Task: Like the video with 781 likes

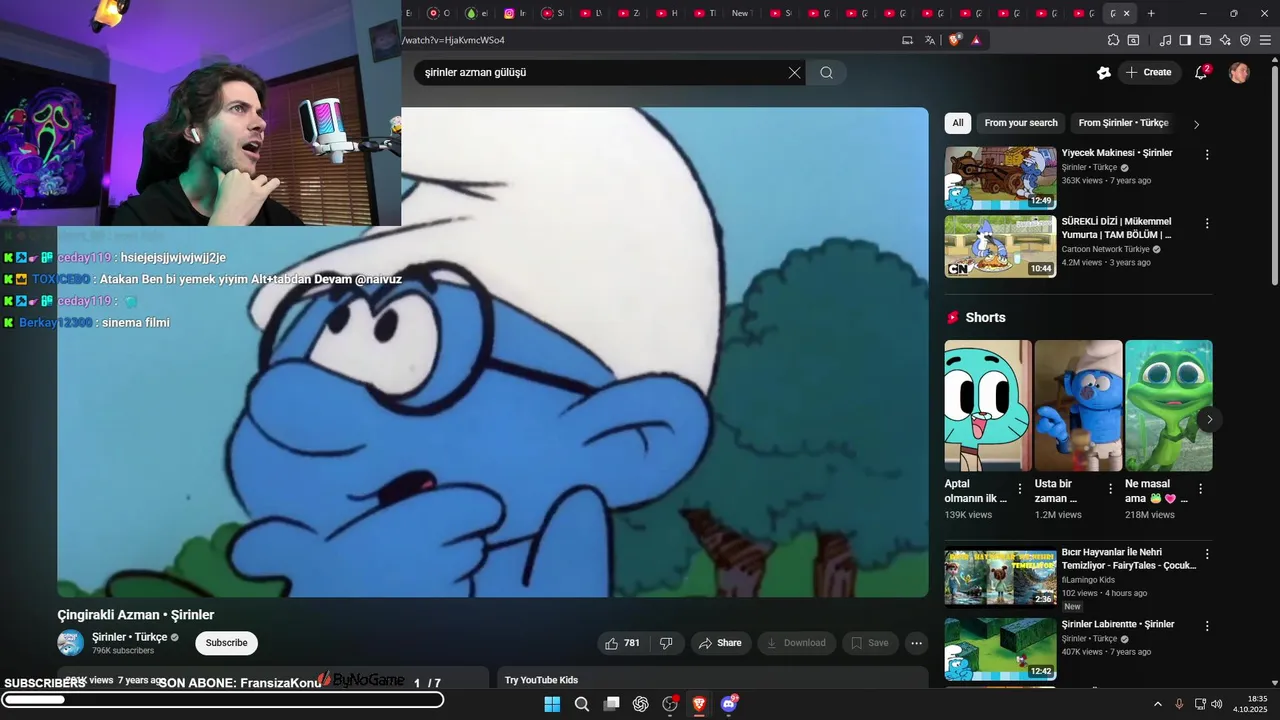Action: [623, 643]
